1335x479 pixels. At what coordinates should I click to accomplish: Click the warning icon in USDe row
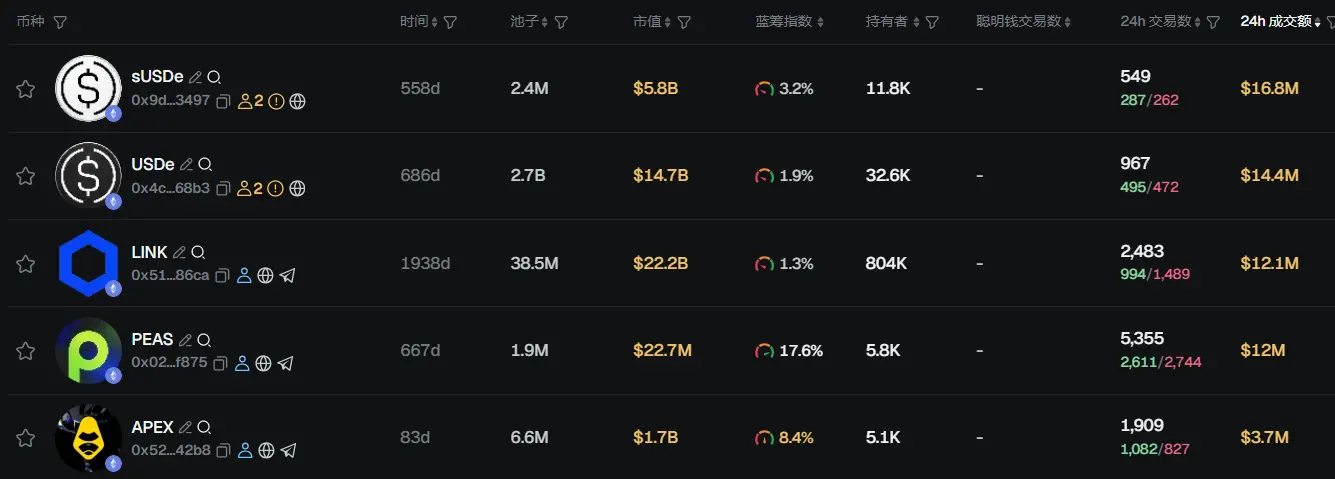276,188
